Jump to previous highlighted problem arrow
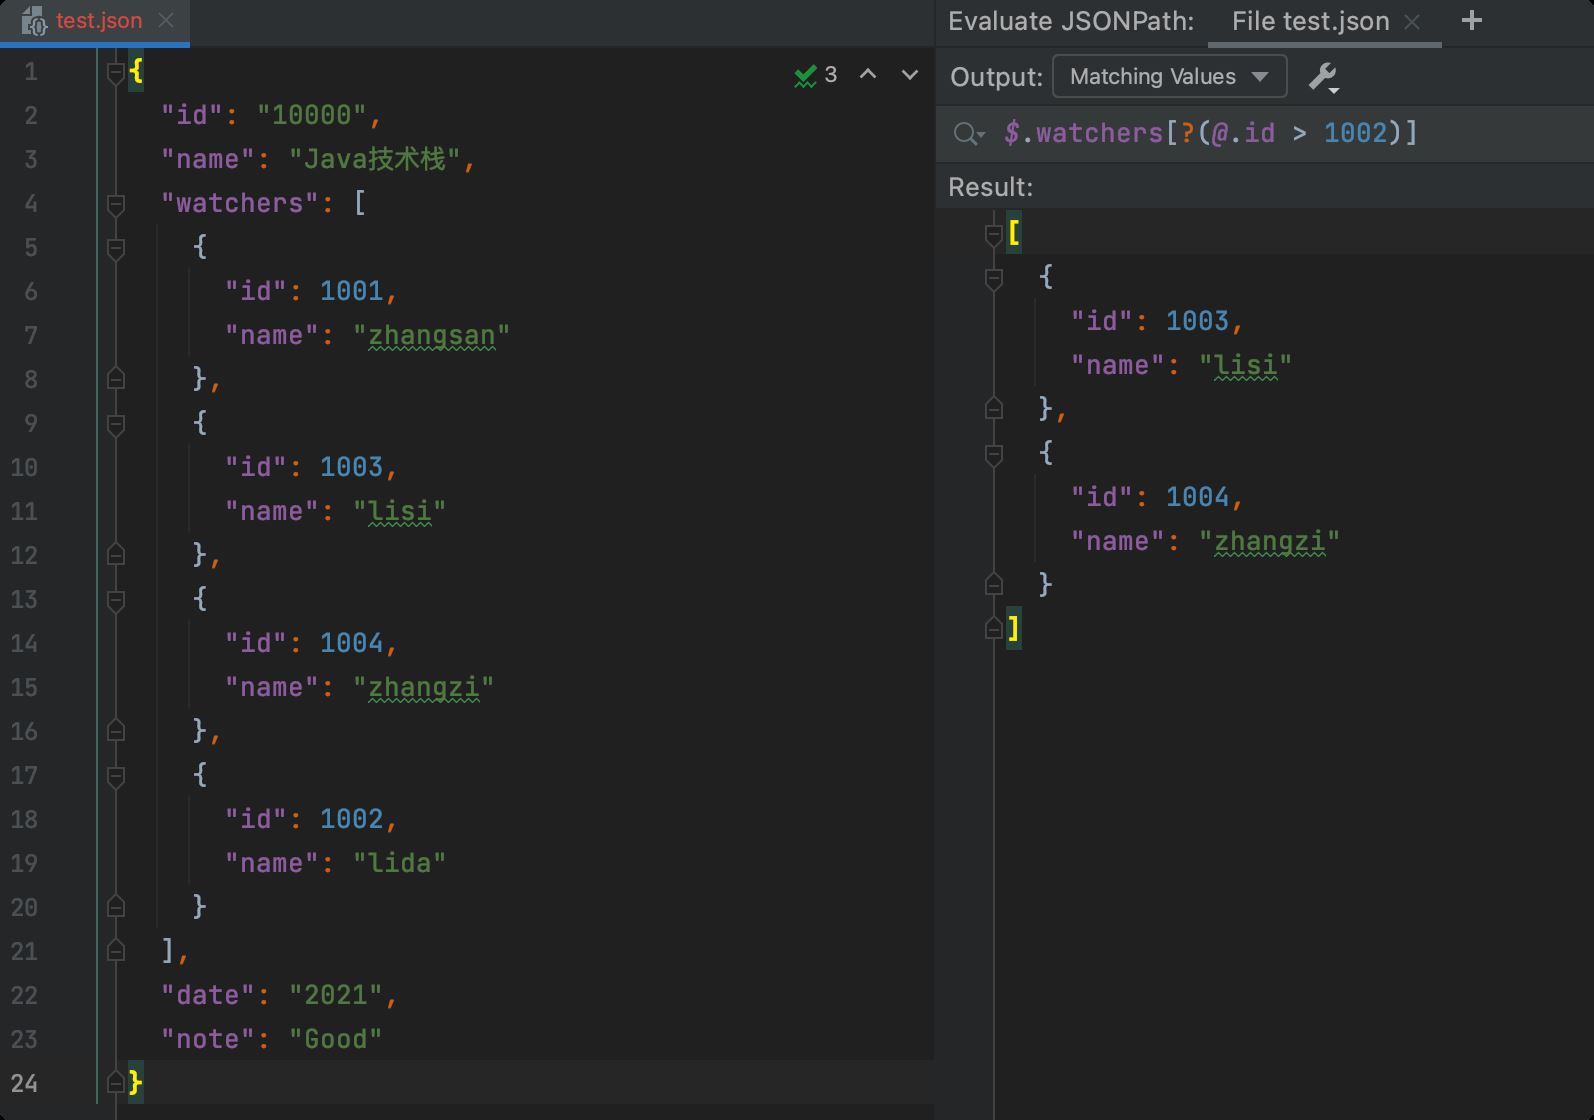Viewport: 1594px width, 1120px height. (868, 75)
